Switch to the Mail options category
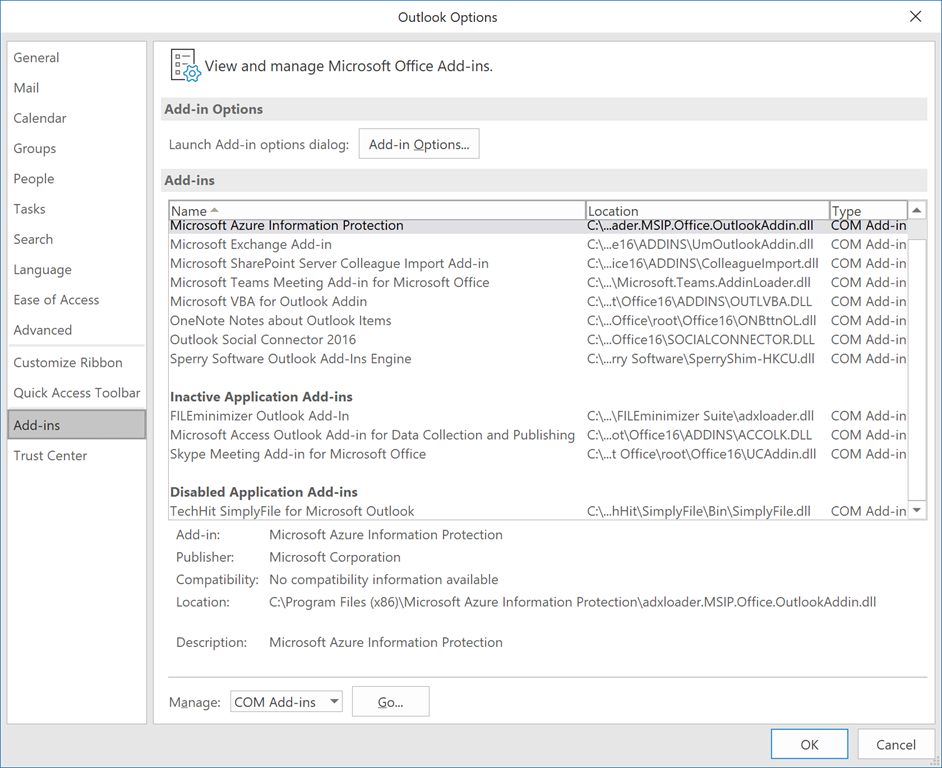The width and height of the screenshot is (942, 768). (x=27, y=88)
